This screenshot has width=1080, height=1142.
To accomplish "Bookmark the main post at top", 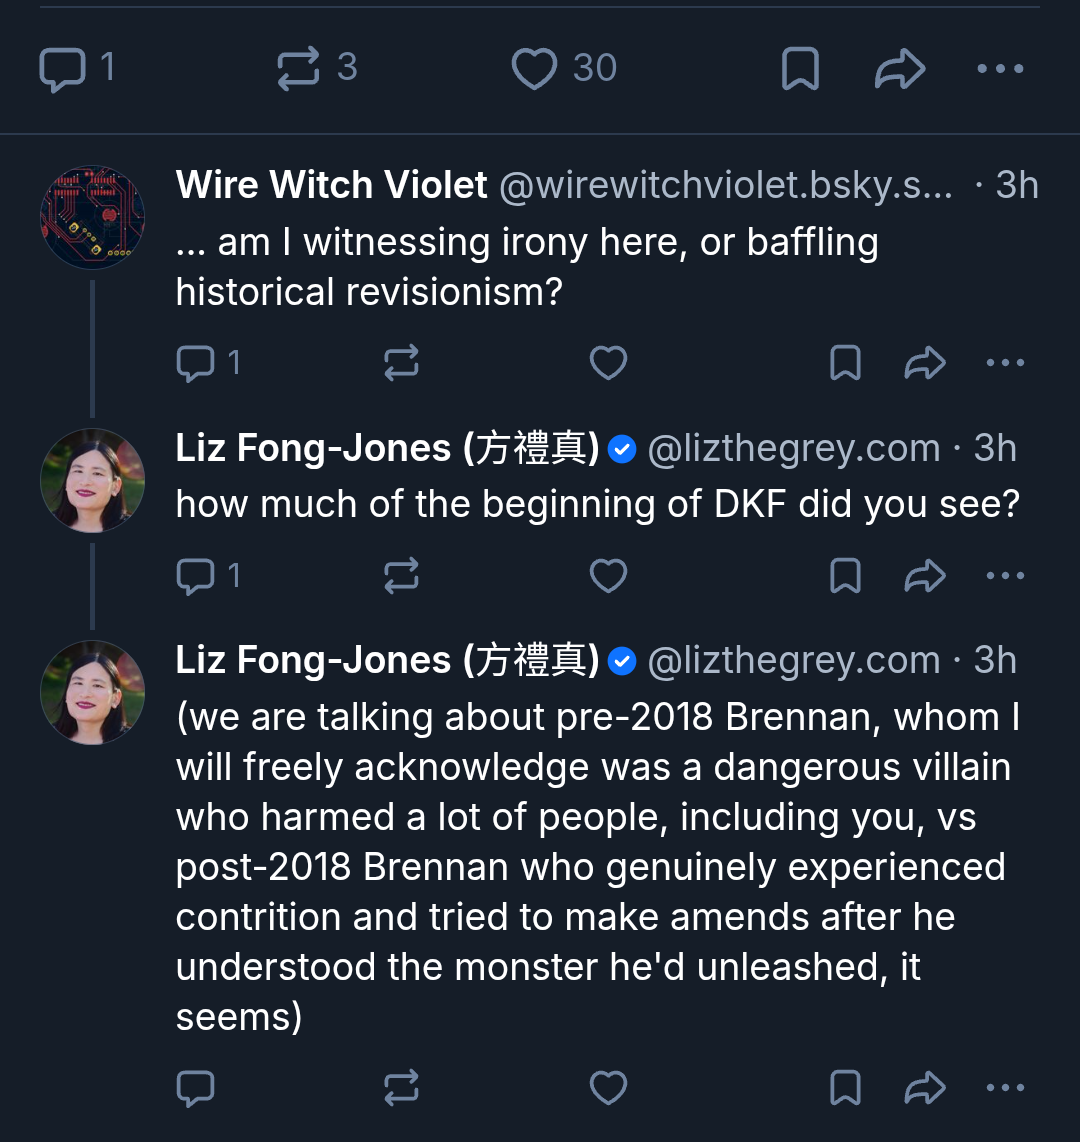I will pyautogui.click(x=800, y=69).
